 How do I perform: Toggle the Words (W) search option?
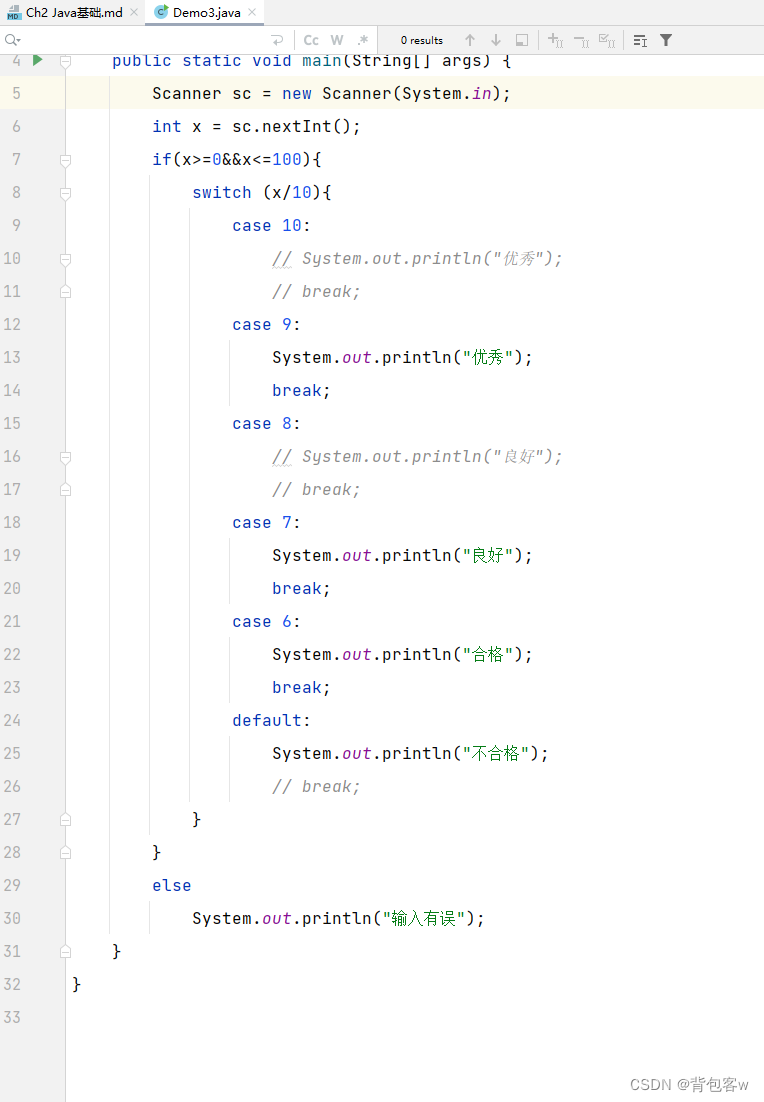[337, 40]
